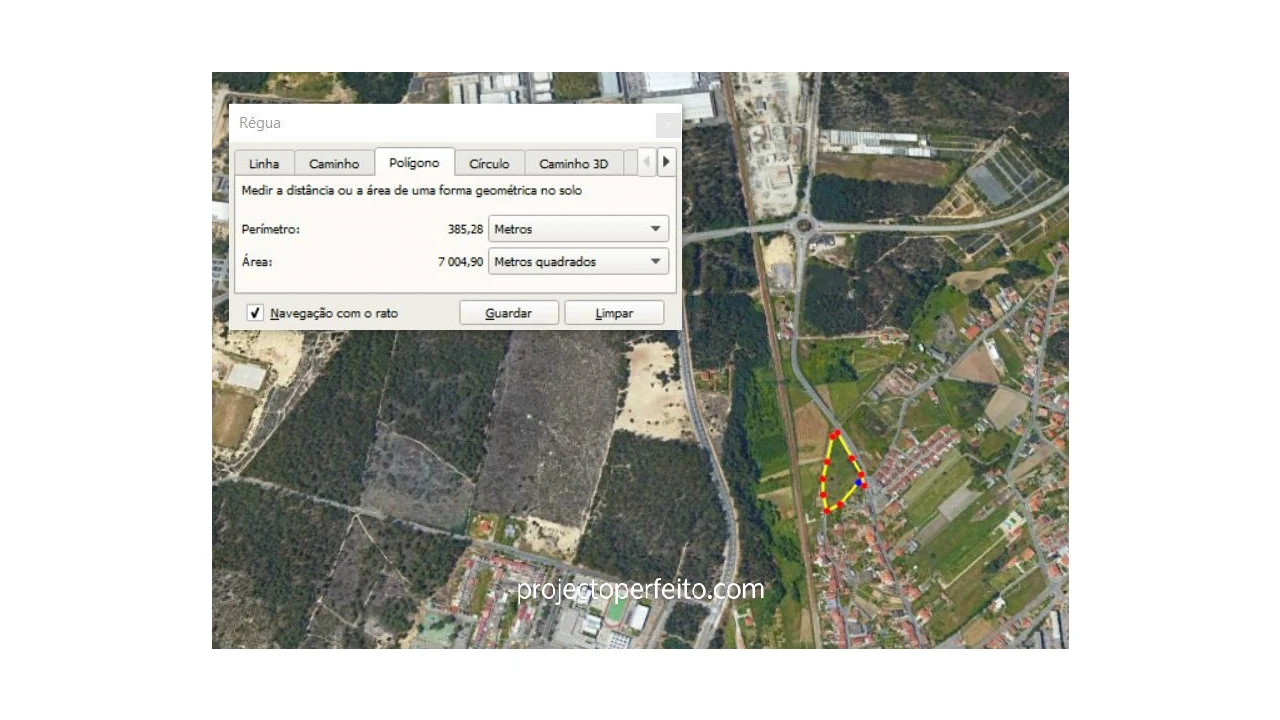This screenshot has width=1280, height=720.
Task: Click the bottom-most red polygon vertex
Action: pyautogui.click(x=827, y=511)
